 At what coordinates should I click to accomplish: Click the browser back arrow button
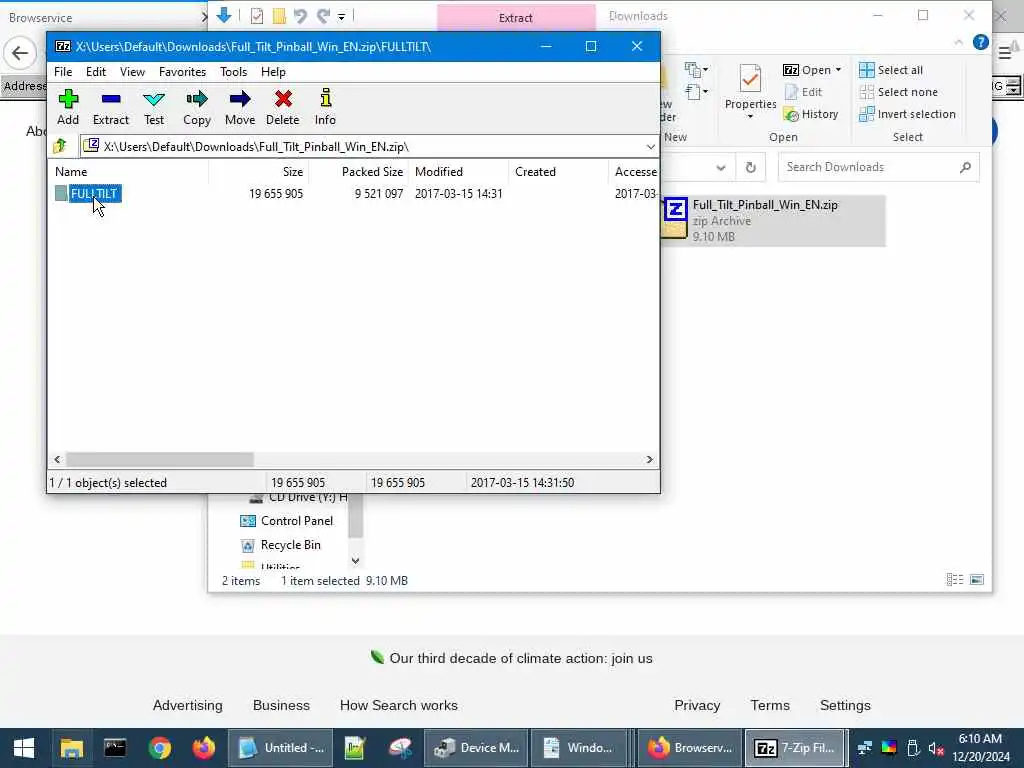(x=20, y=53)
